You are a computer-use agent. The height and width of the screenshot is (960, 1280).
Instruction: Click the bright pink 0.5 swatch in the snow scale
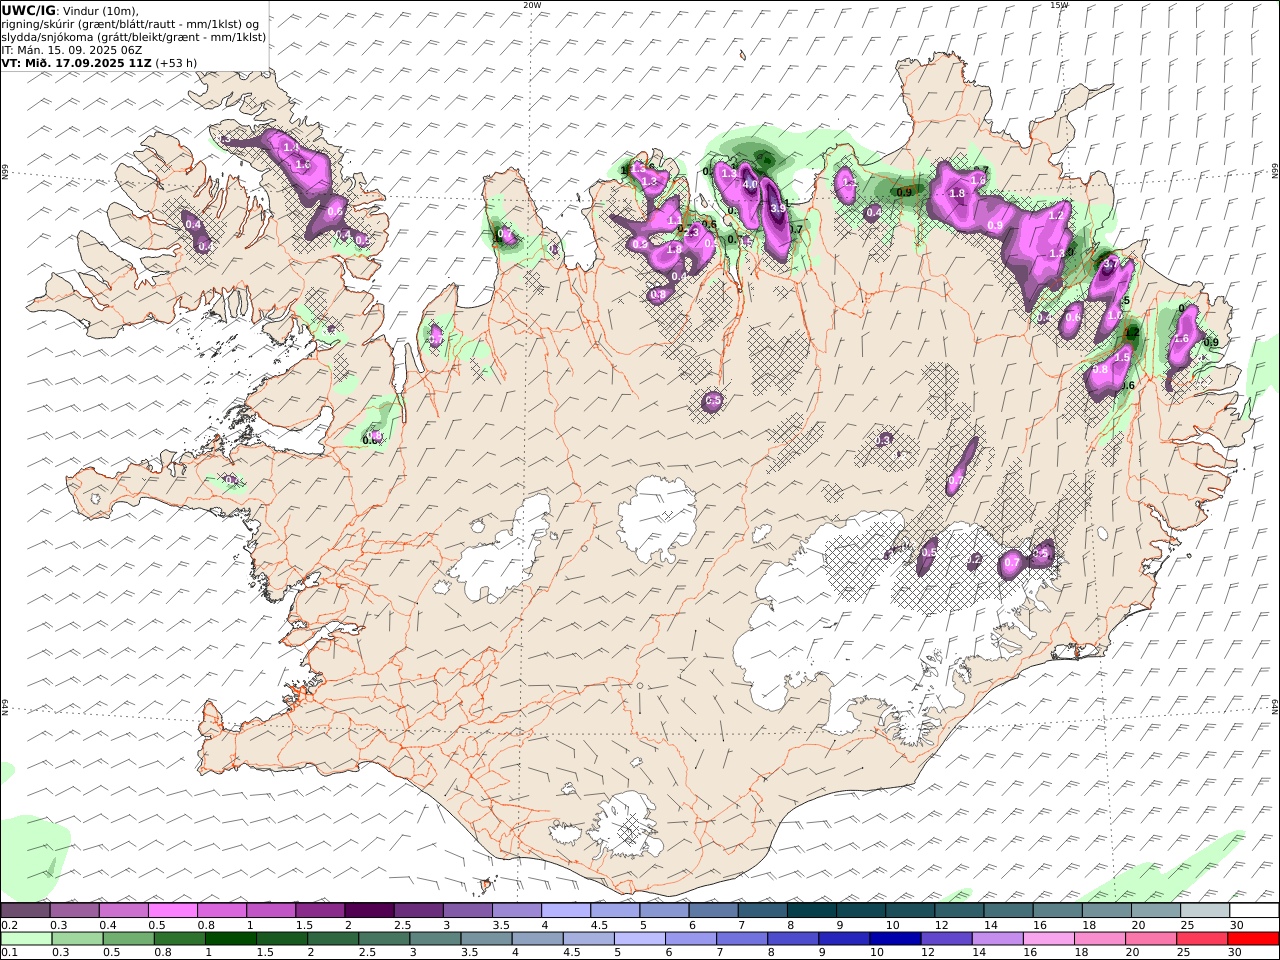pyautogui.click(x=173, y=911)
